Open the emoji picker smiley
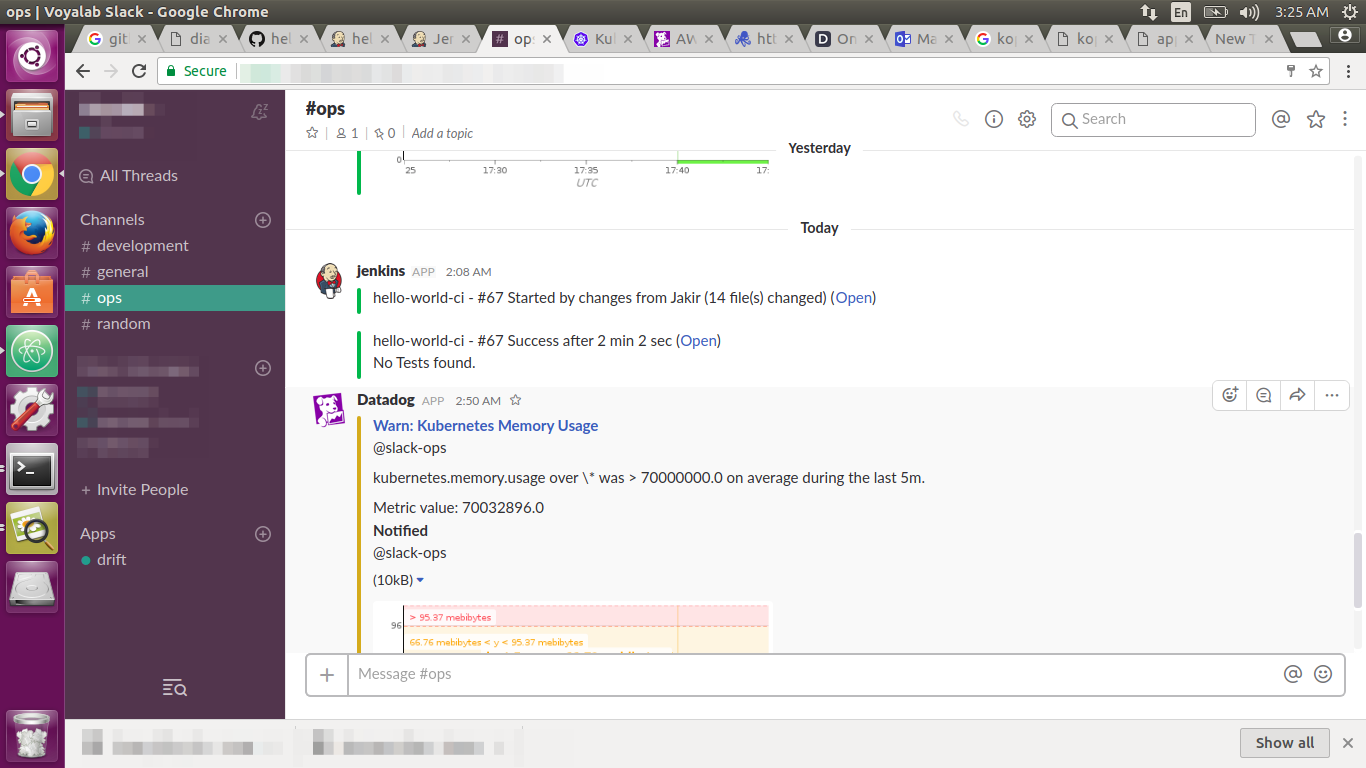The width and height of the screenshot is (1366, 768). (1323, 674)
